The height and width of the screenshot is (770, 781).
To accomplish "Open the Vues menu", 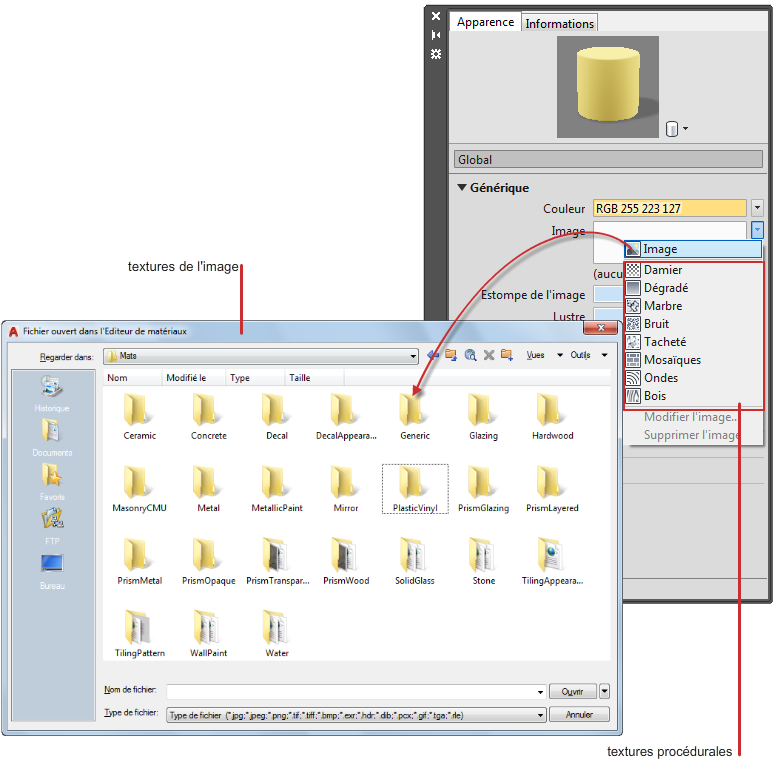I will (x=544, y=355).
